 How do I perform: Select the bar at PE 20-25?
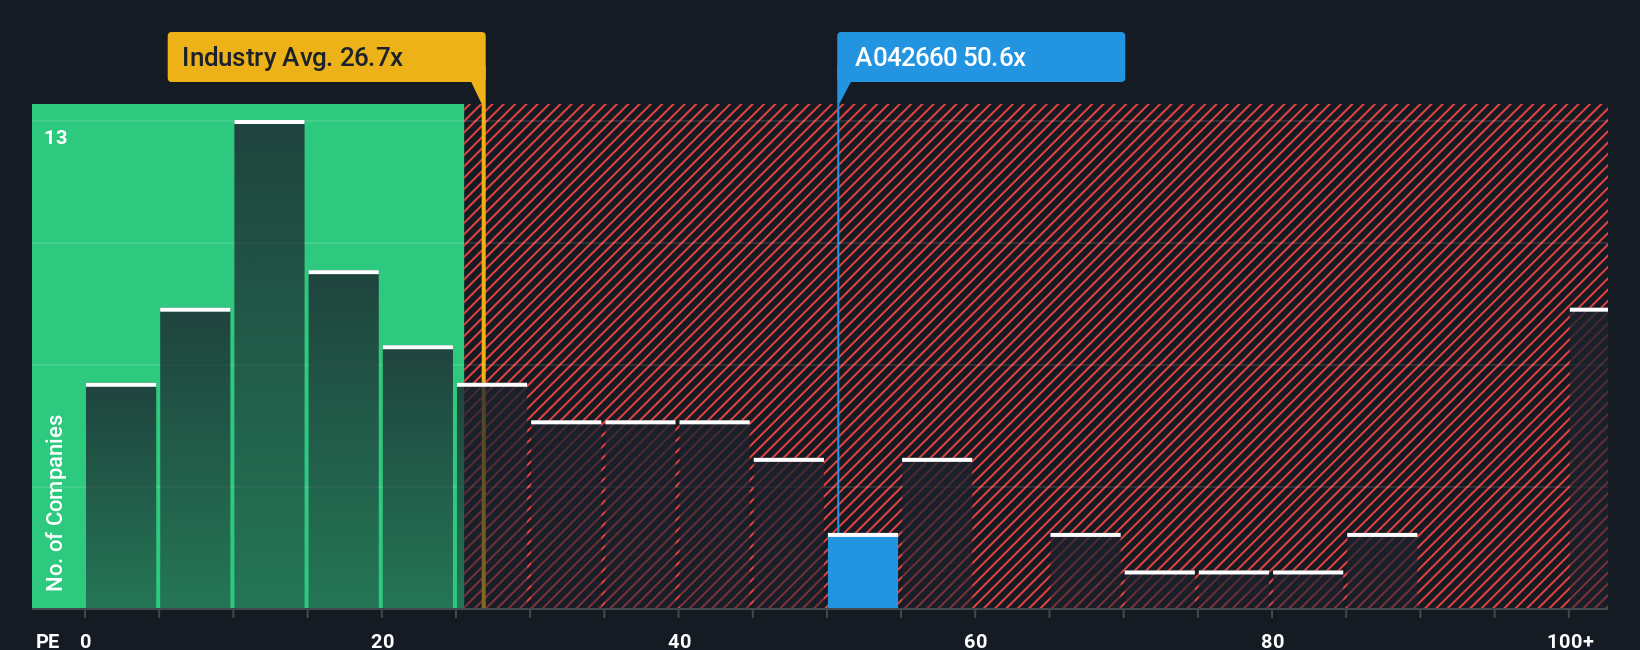coord(418,477)
